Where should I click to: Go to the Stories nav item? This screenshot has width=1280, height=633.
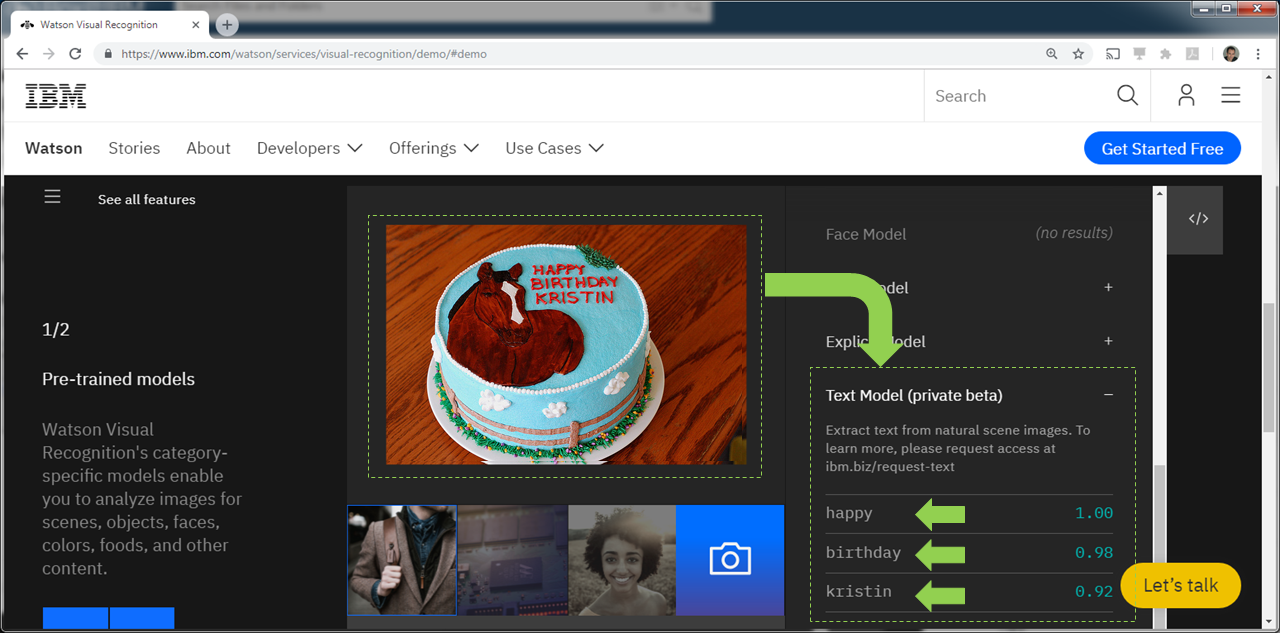coord(134,148)
